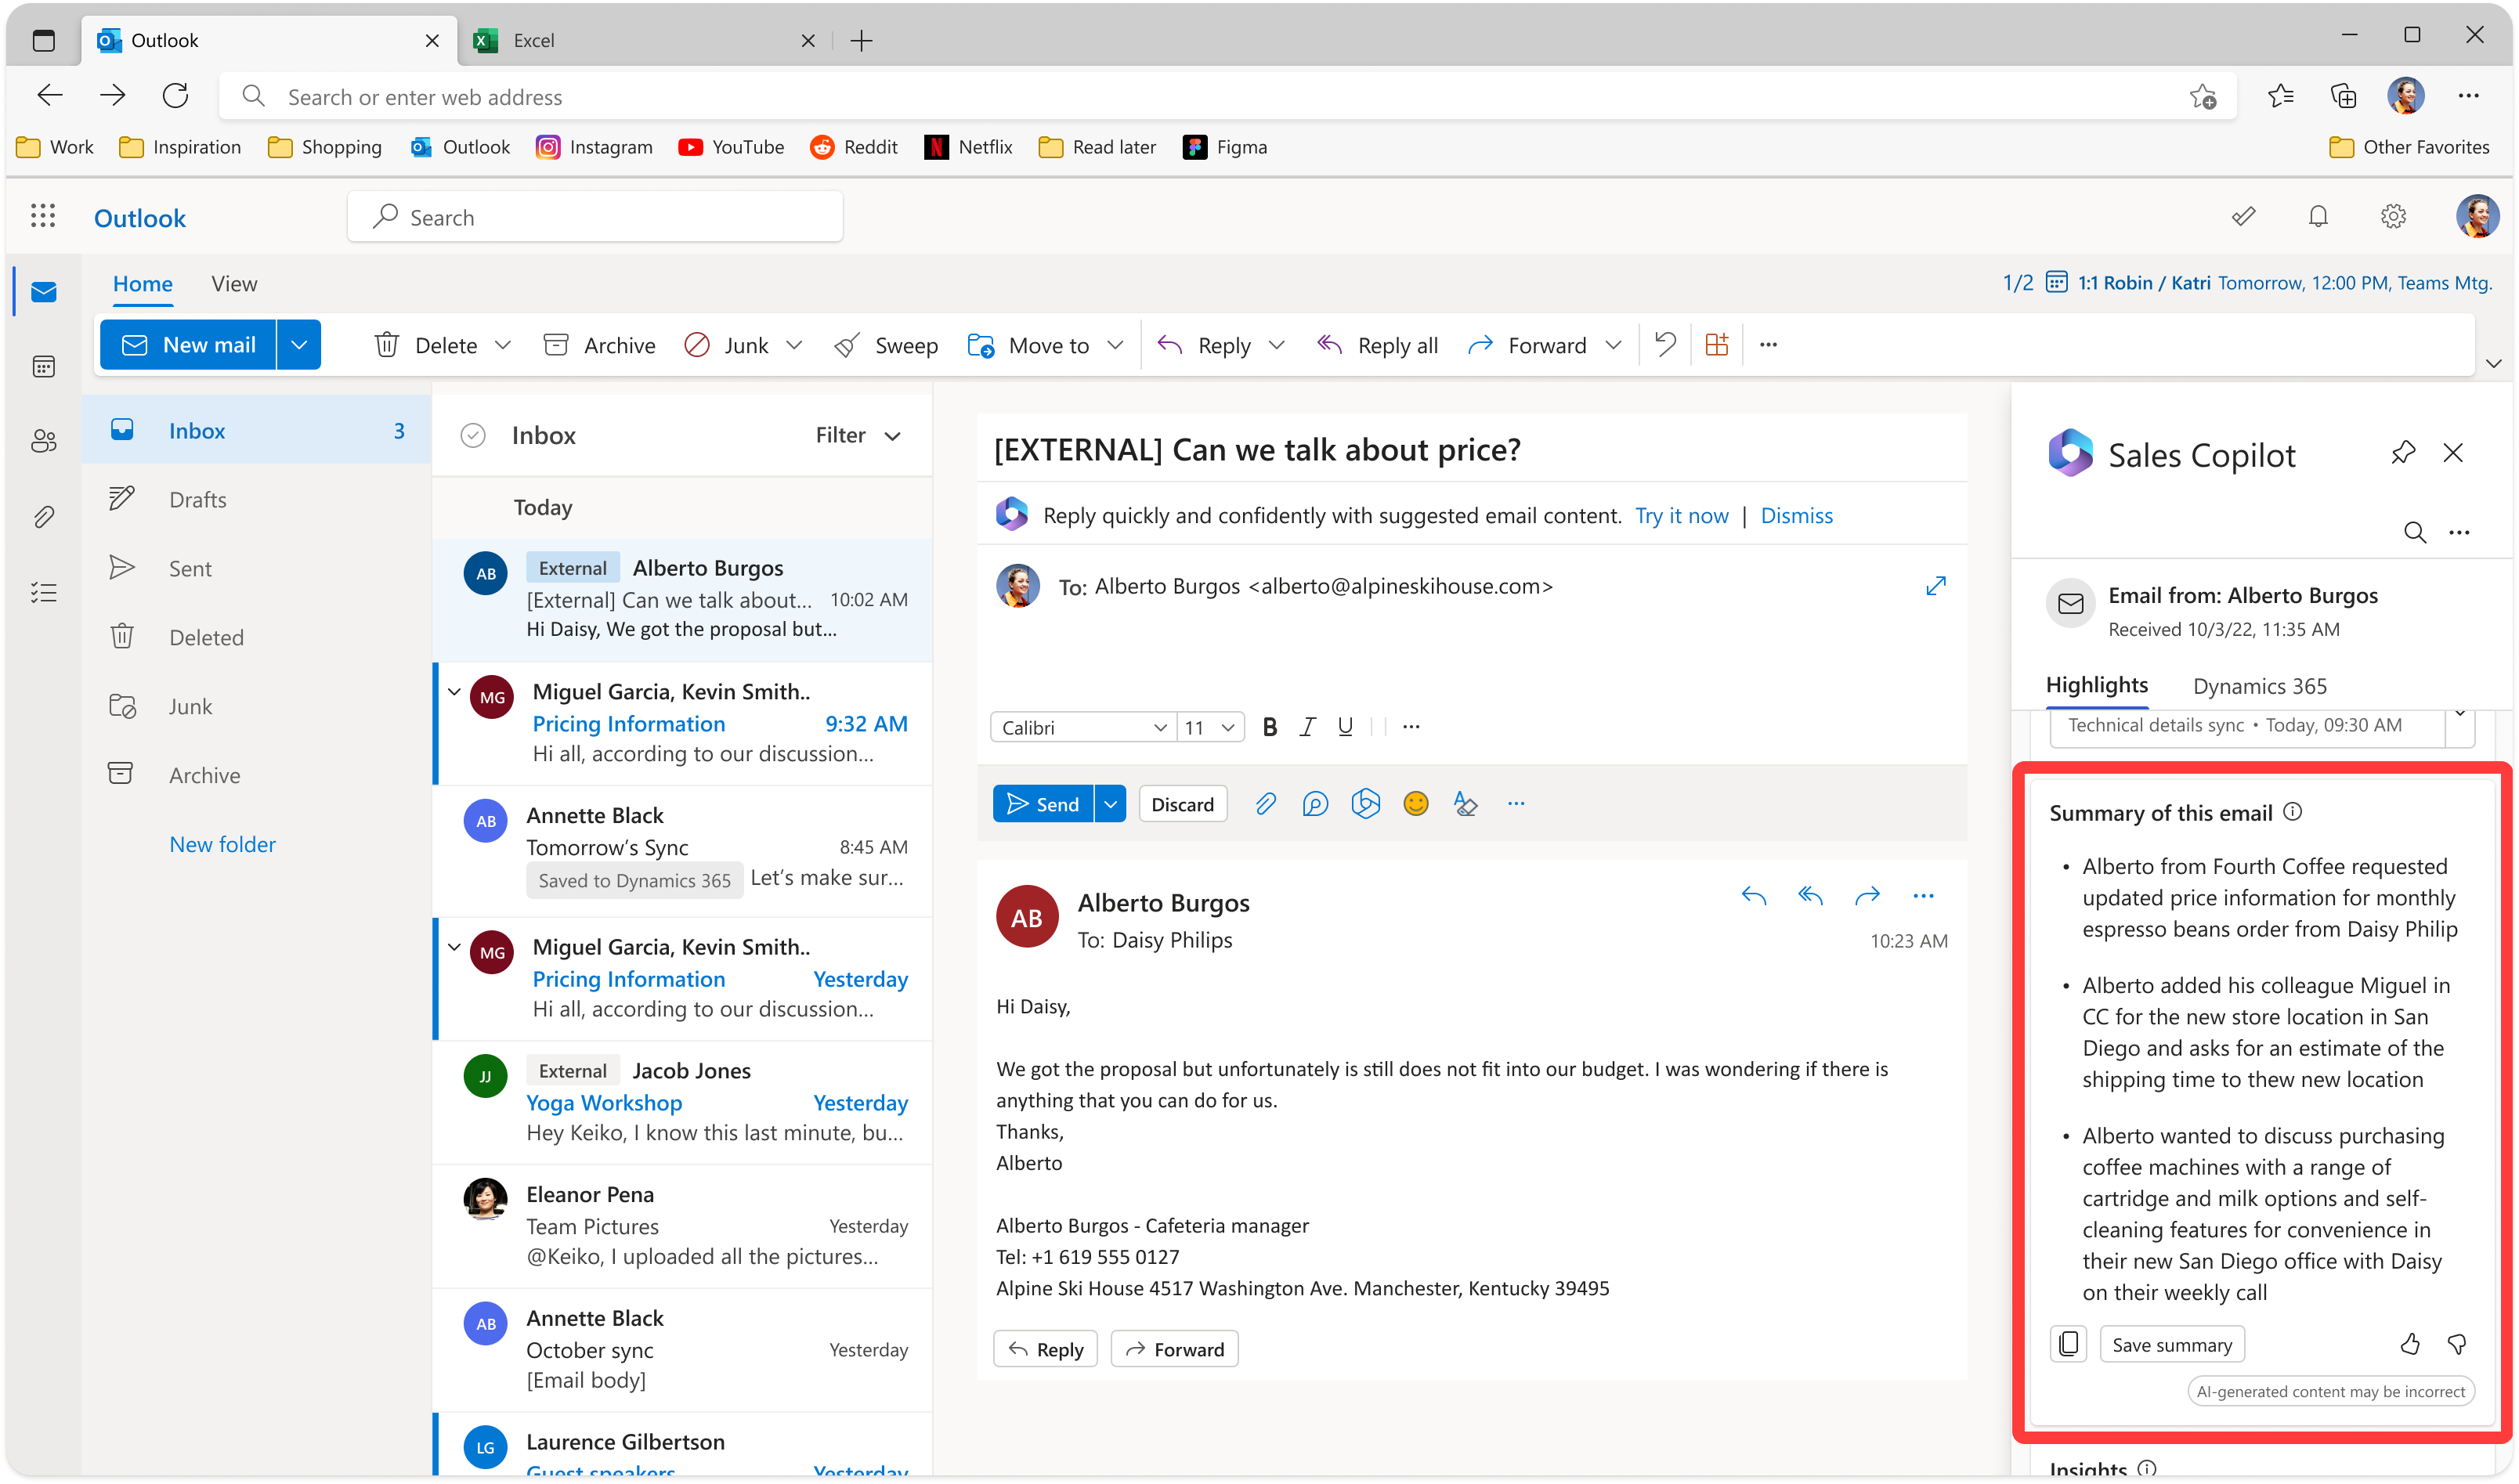This screenshot has height=1484, width=2519.
Task: Open the View ribbon tab
Action: point(234,284)
